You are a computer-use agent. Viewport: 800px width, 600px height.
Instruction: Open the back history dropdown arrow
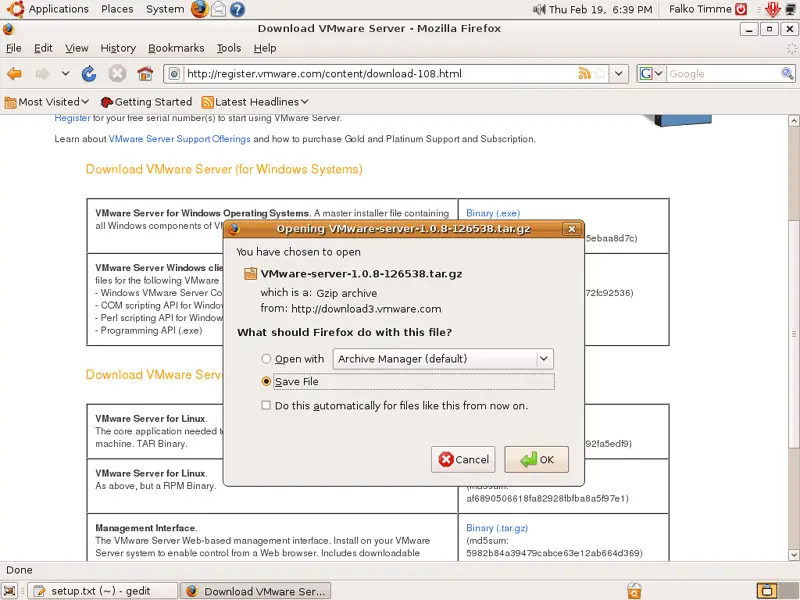pos(65,74)
